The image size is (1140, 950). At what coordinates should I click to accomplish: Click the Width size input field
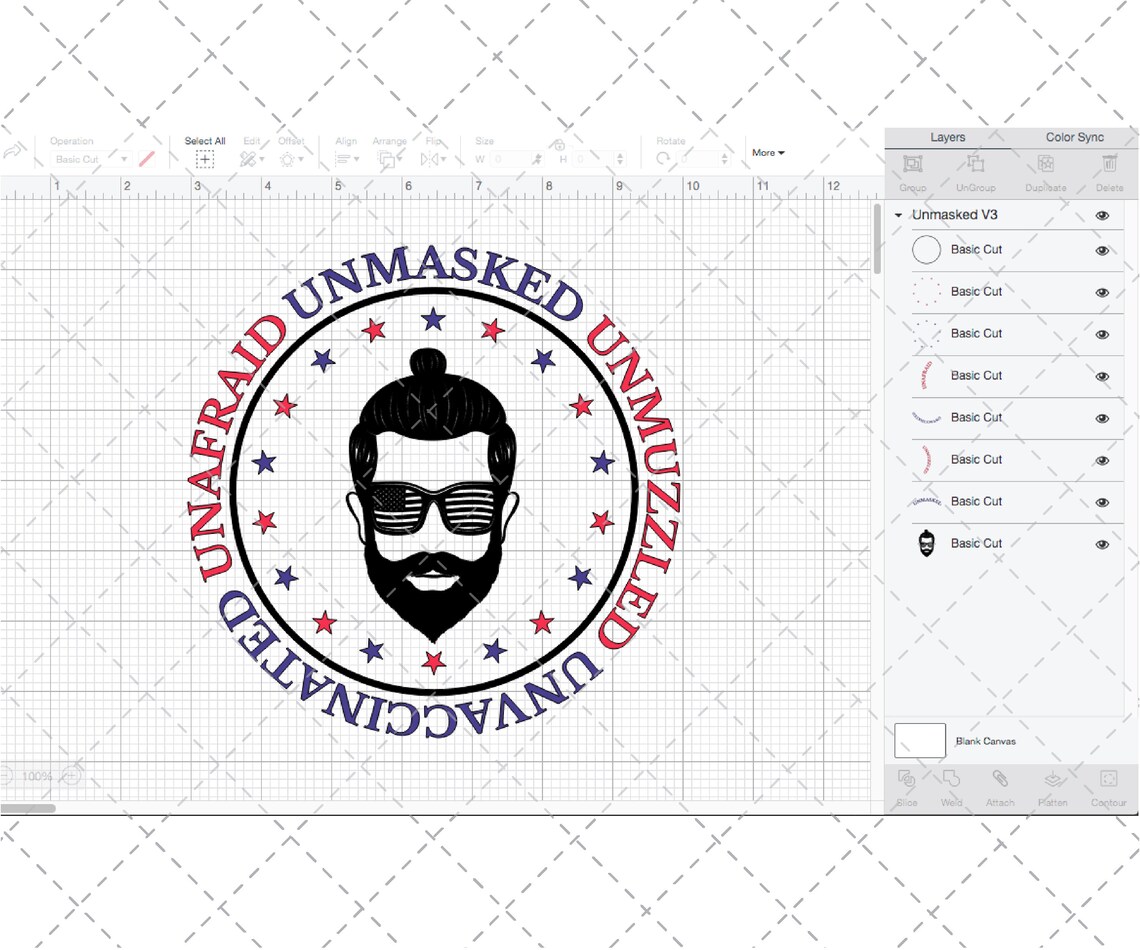pos(511,159)
